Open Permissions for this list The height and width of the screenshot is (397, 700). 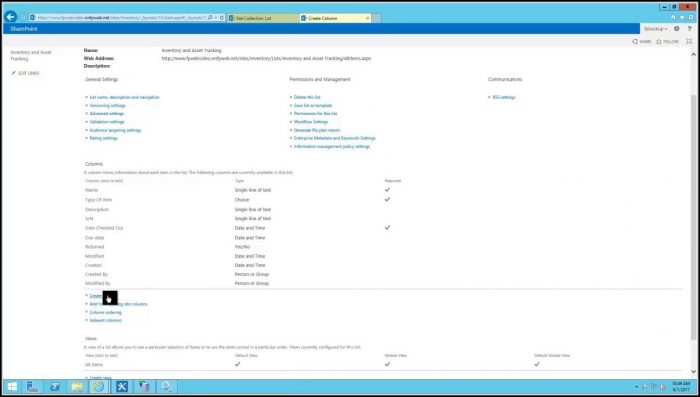coord(315,114)
